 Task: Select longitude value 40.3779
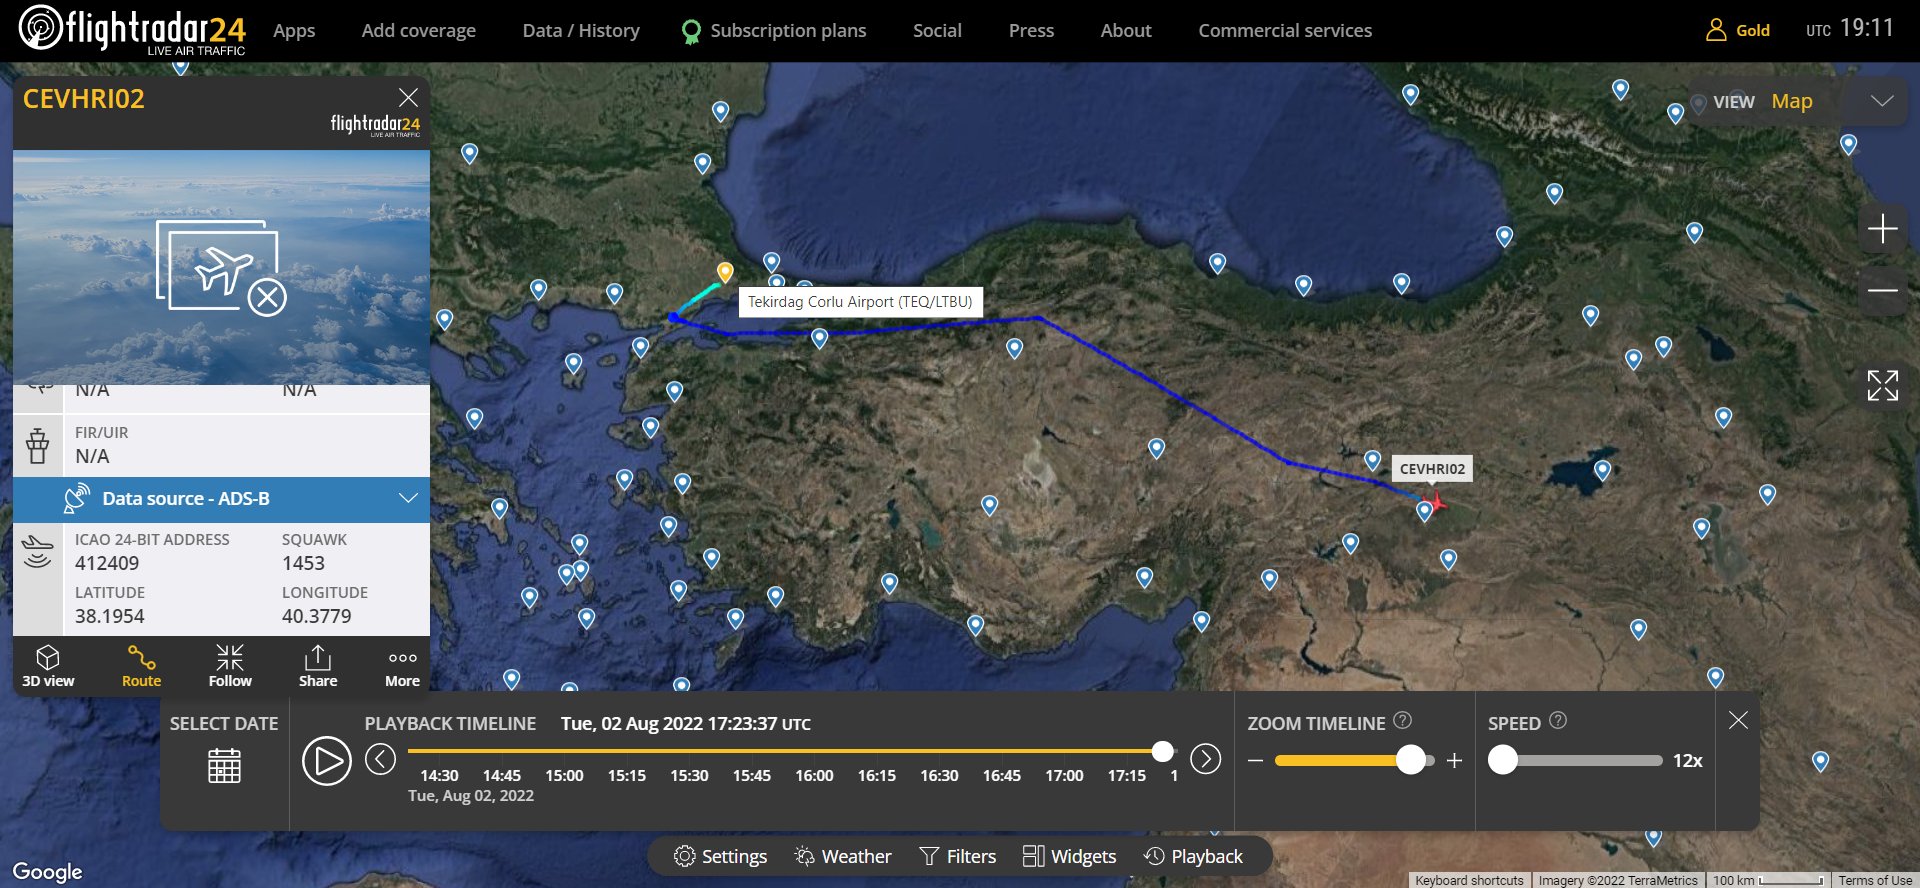(x=317, y=616)
